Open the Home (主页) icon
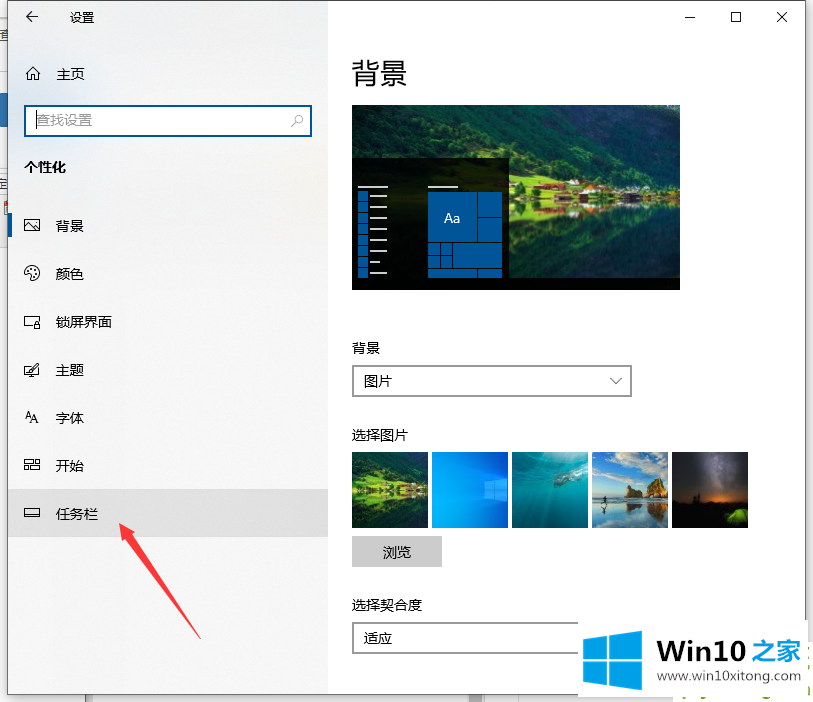The image size is (813, 702). (33, 74)
